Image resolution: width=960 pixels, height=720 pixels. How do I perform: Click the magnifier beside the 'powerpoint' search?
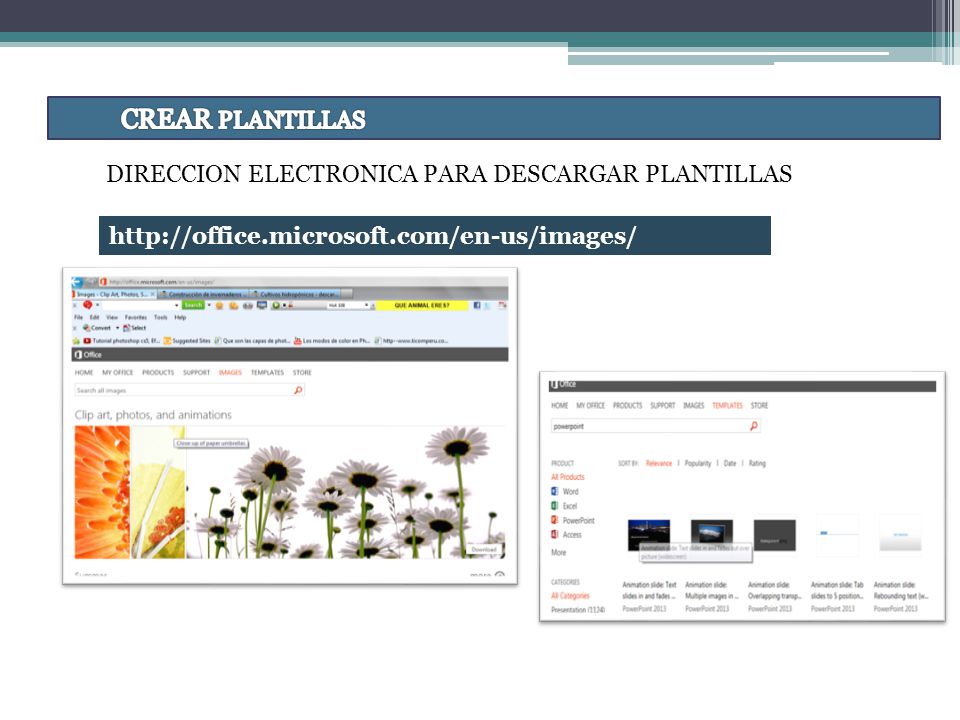(x=754, y=426)
